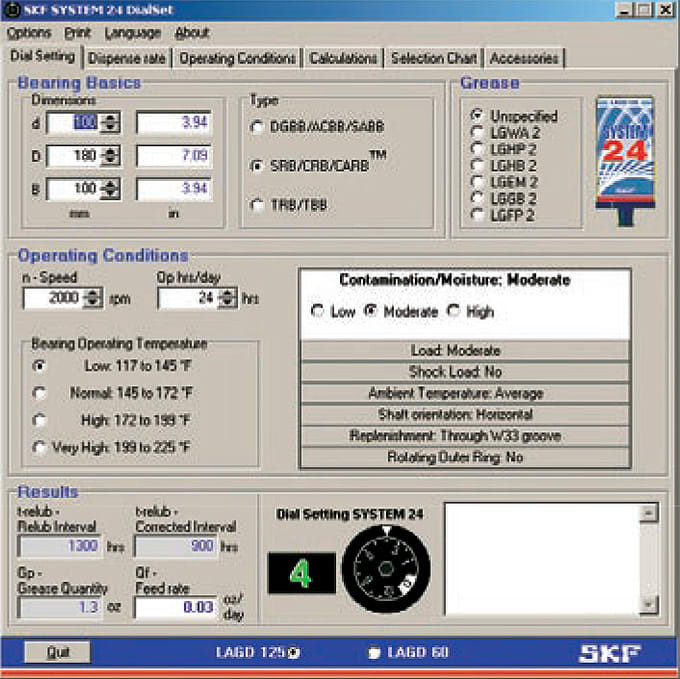This screenshot has height=679, width=680.
Task: Click the Corrected Interval 900 hrs field
Action: coord(176,546)
